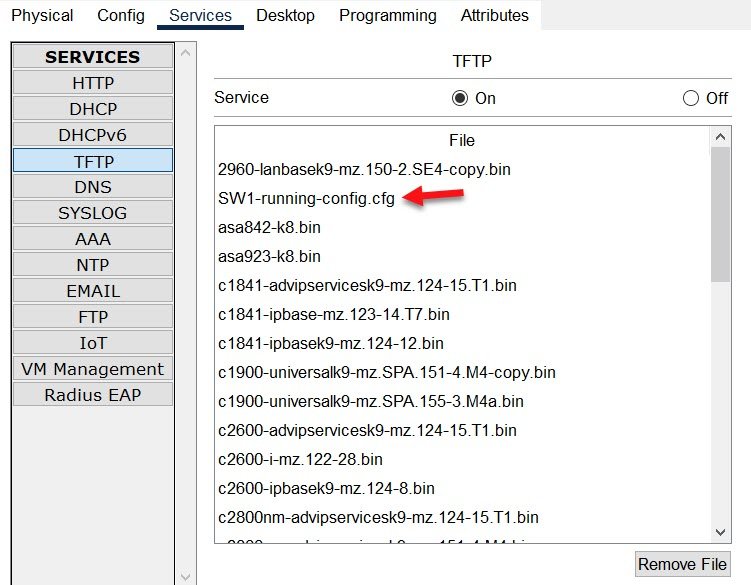Select asa923-k8.bin file
The height and width of the screenshot is (585, 751).
[x=269, y=256]
